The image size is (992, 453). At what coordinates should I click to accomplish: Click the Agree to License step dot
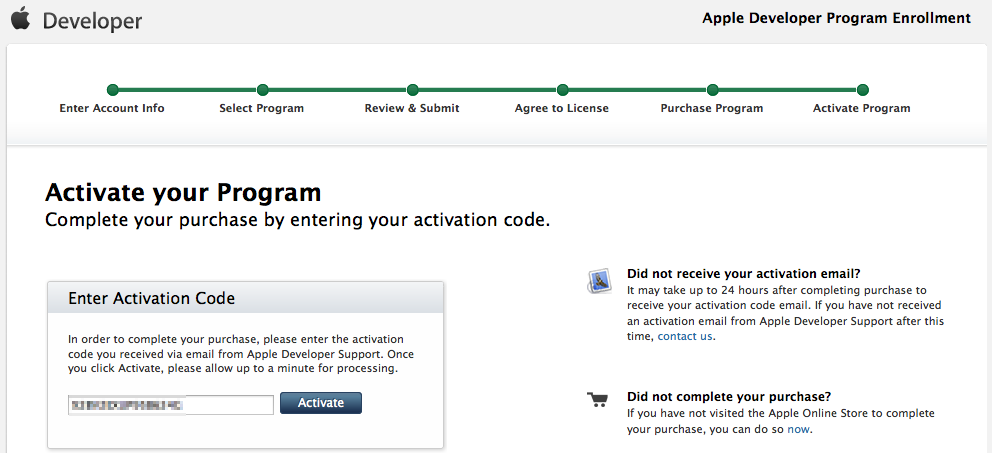pyautogui.click(x=562, y=90)
